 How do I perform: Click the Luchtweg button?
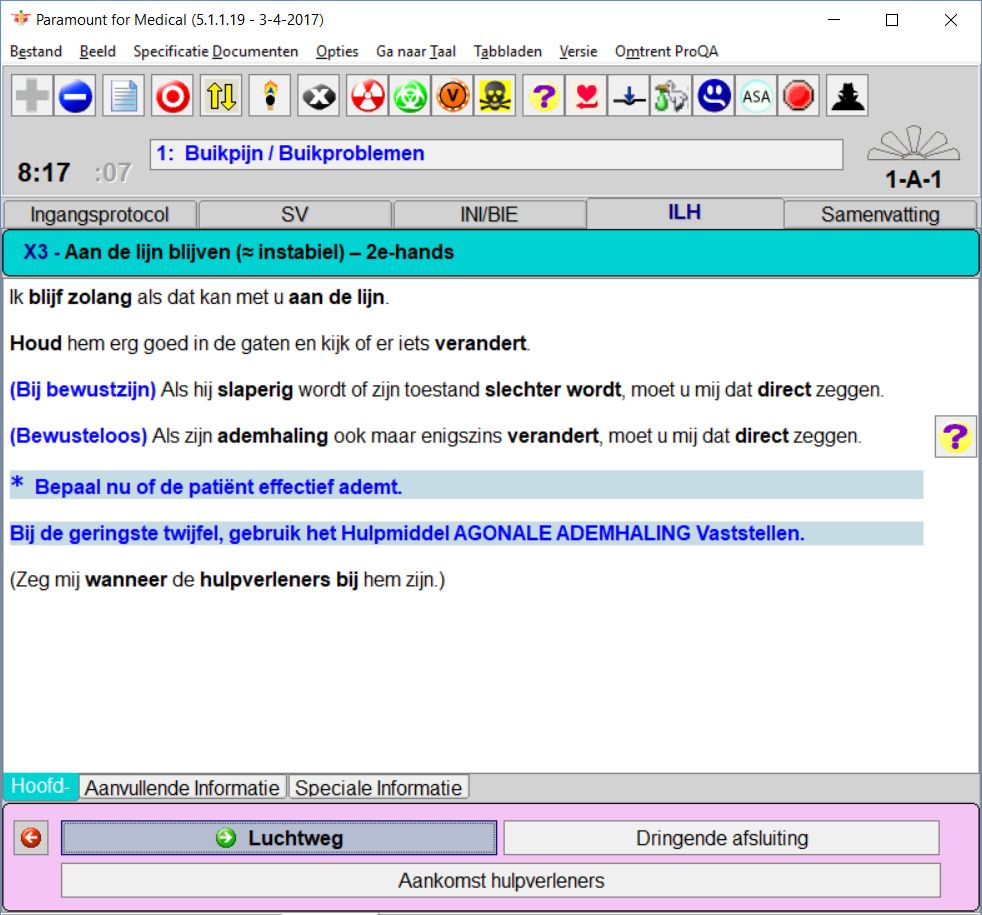279,837
